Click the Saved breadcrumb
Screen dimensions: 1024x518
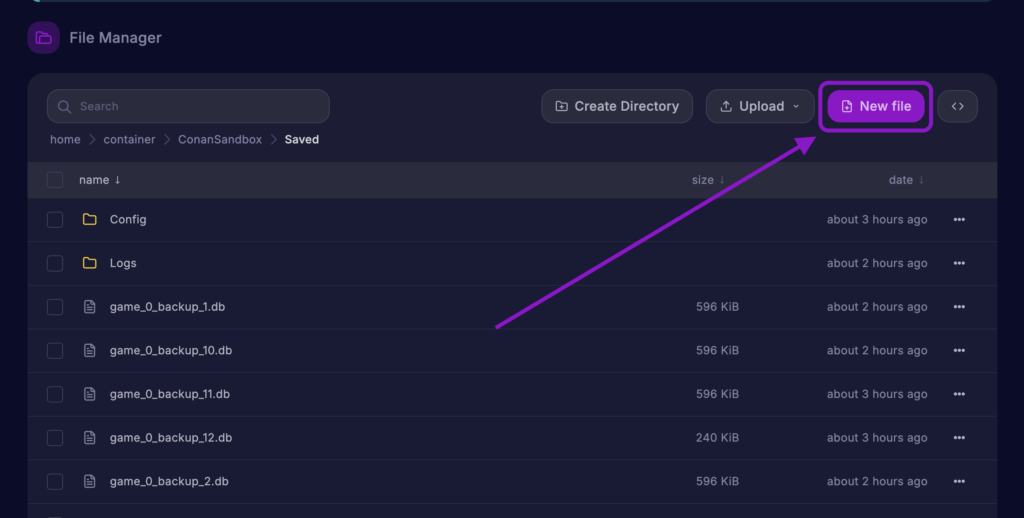(x=302, y=140)
